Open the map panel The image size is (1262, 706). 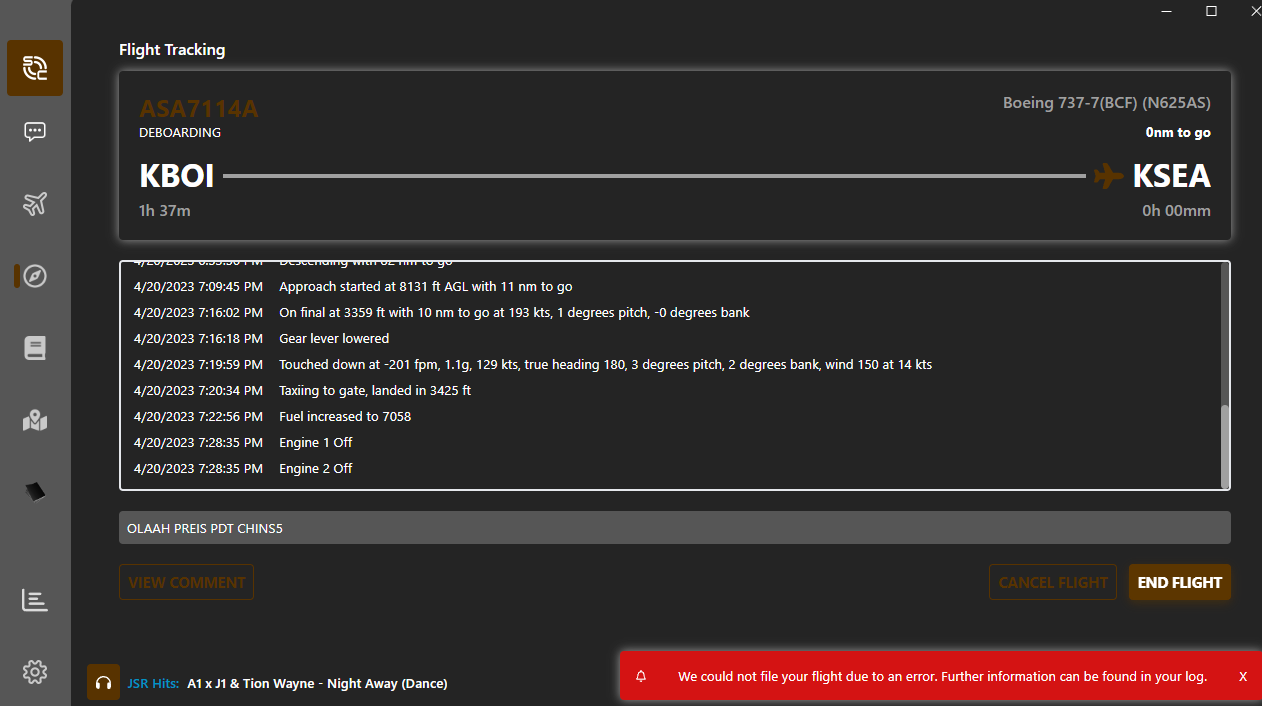(34, 420)
